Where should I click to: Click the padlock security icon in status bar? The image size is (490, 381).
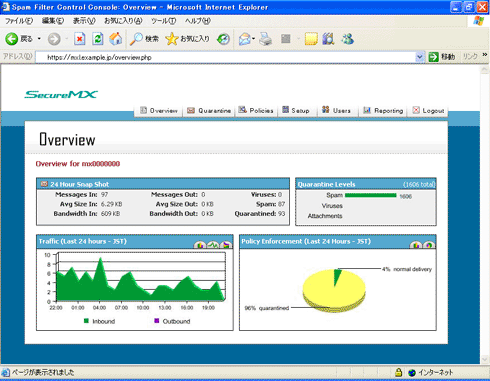click(x=398, y=372)
